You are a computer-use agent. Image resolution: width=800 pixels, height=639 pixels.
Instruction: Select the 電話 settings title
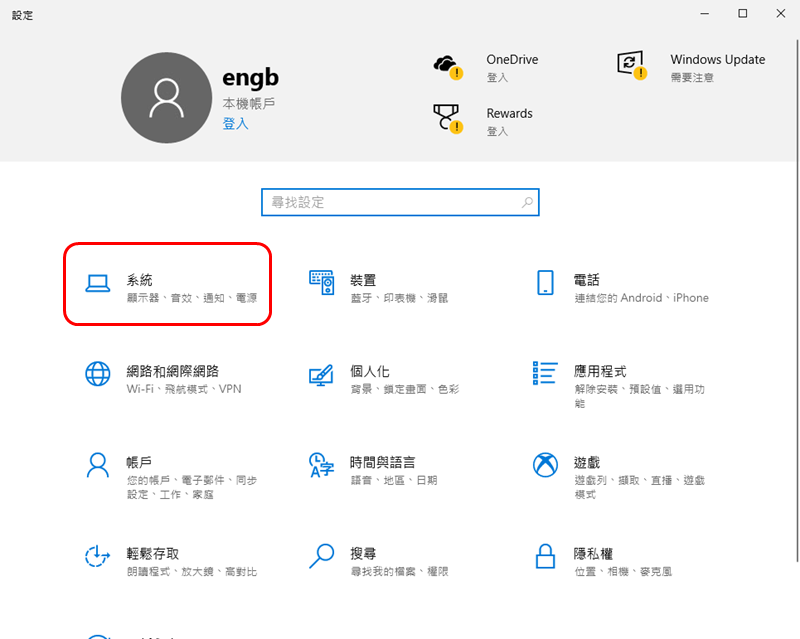587,280
